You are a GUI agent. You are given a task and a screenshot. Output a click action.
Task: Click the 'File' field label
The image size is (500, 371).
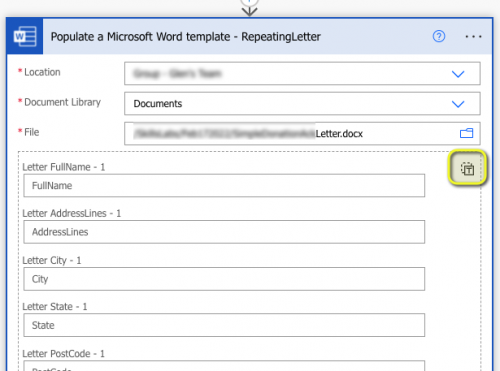tap(32, 132)
